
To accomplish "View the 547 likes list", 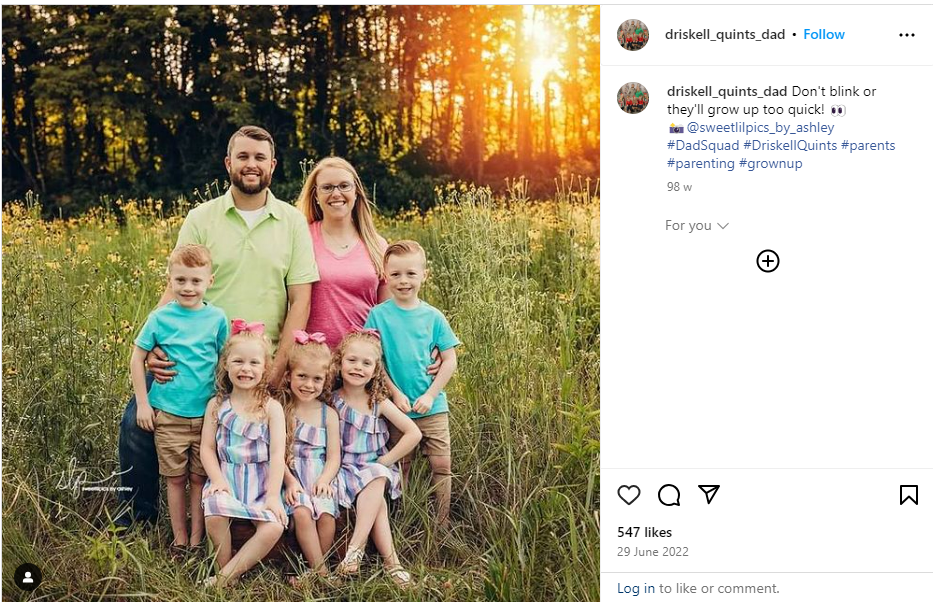I will (x=644, y=533).
